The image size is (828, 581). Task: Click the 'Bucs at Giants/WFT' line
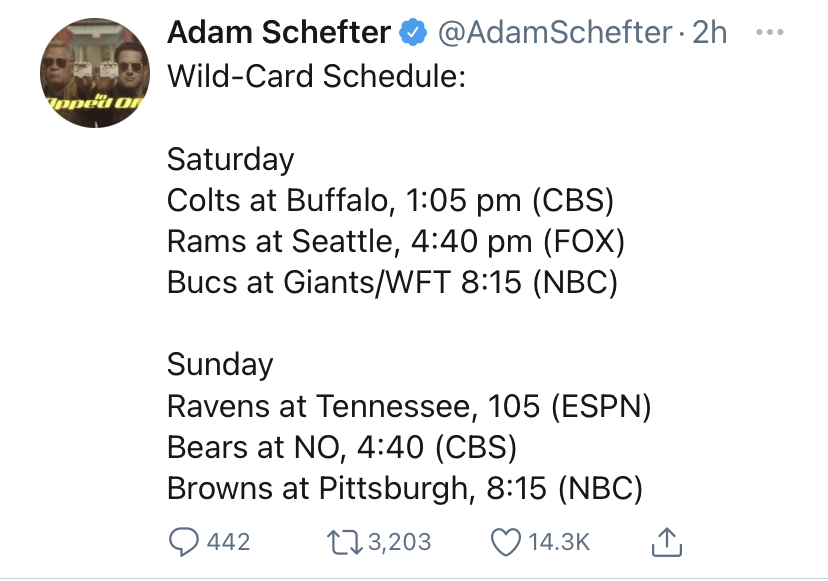click(x=392, y=282)
